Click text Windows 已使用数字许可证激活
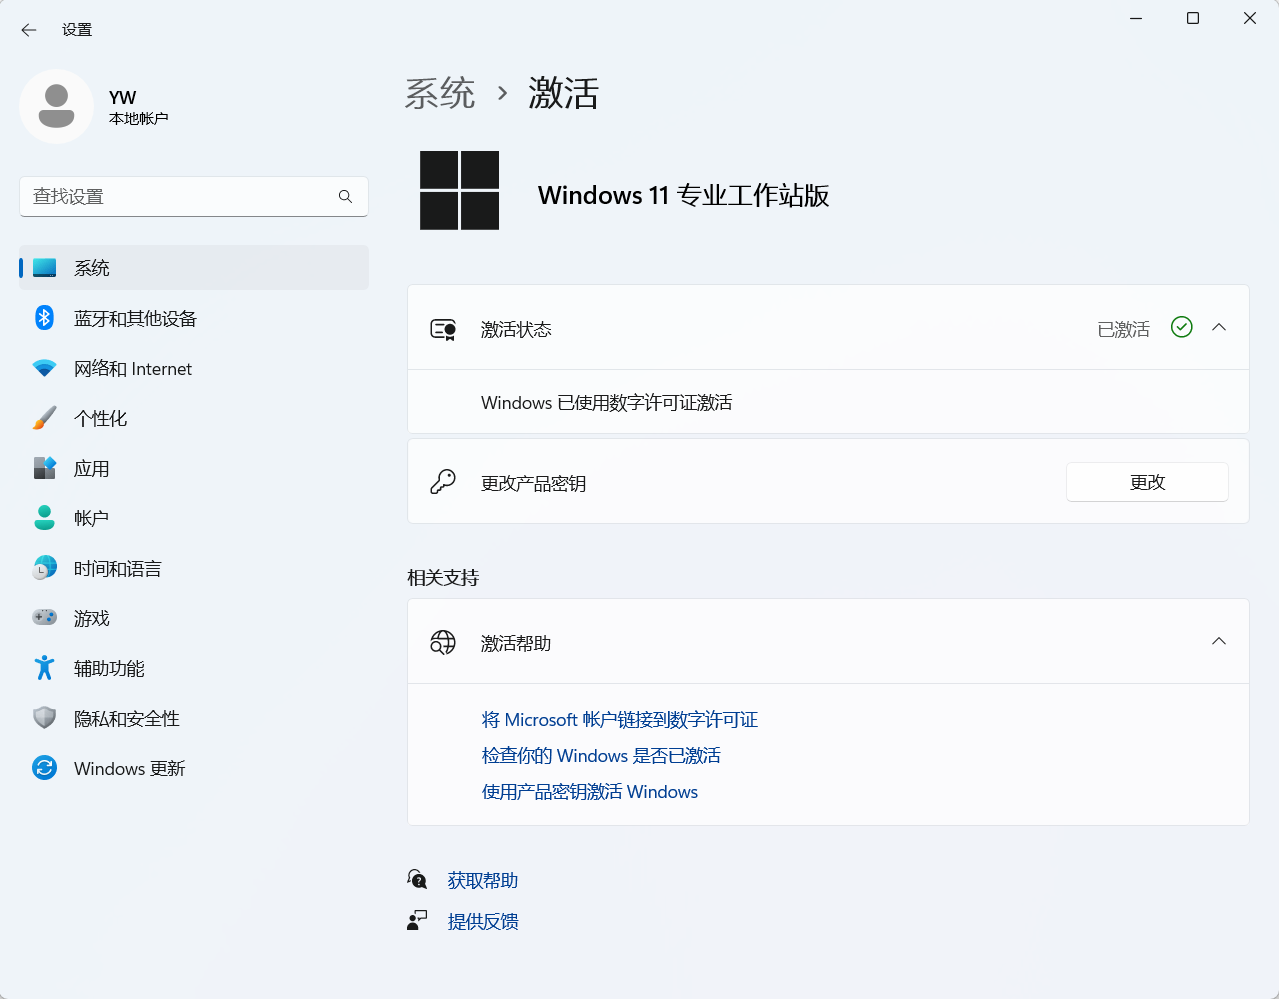 click(x=607, y=402)
